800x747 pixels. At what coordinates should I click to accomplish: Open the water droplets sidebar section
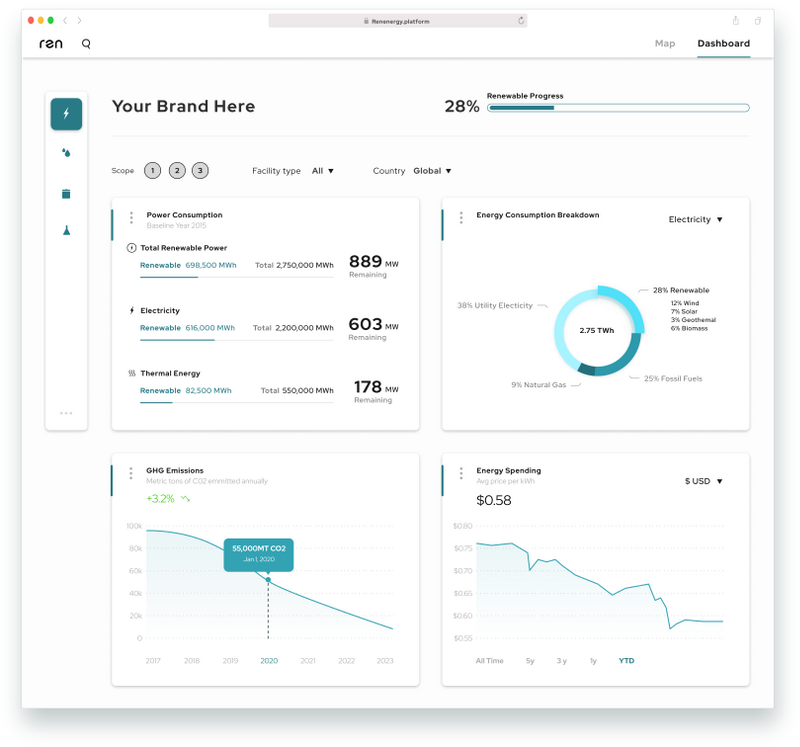[66, 153]
